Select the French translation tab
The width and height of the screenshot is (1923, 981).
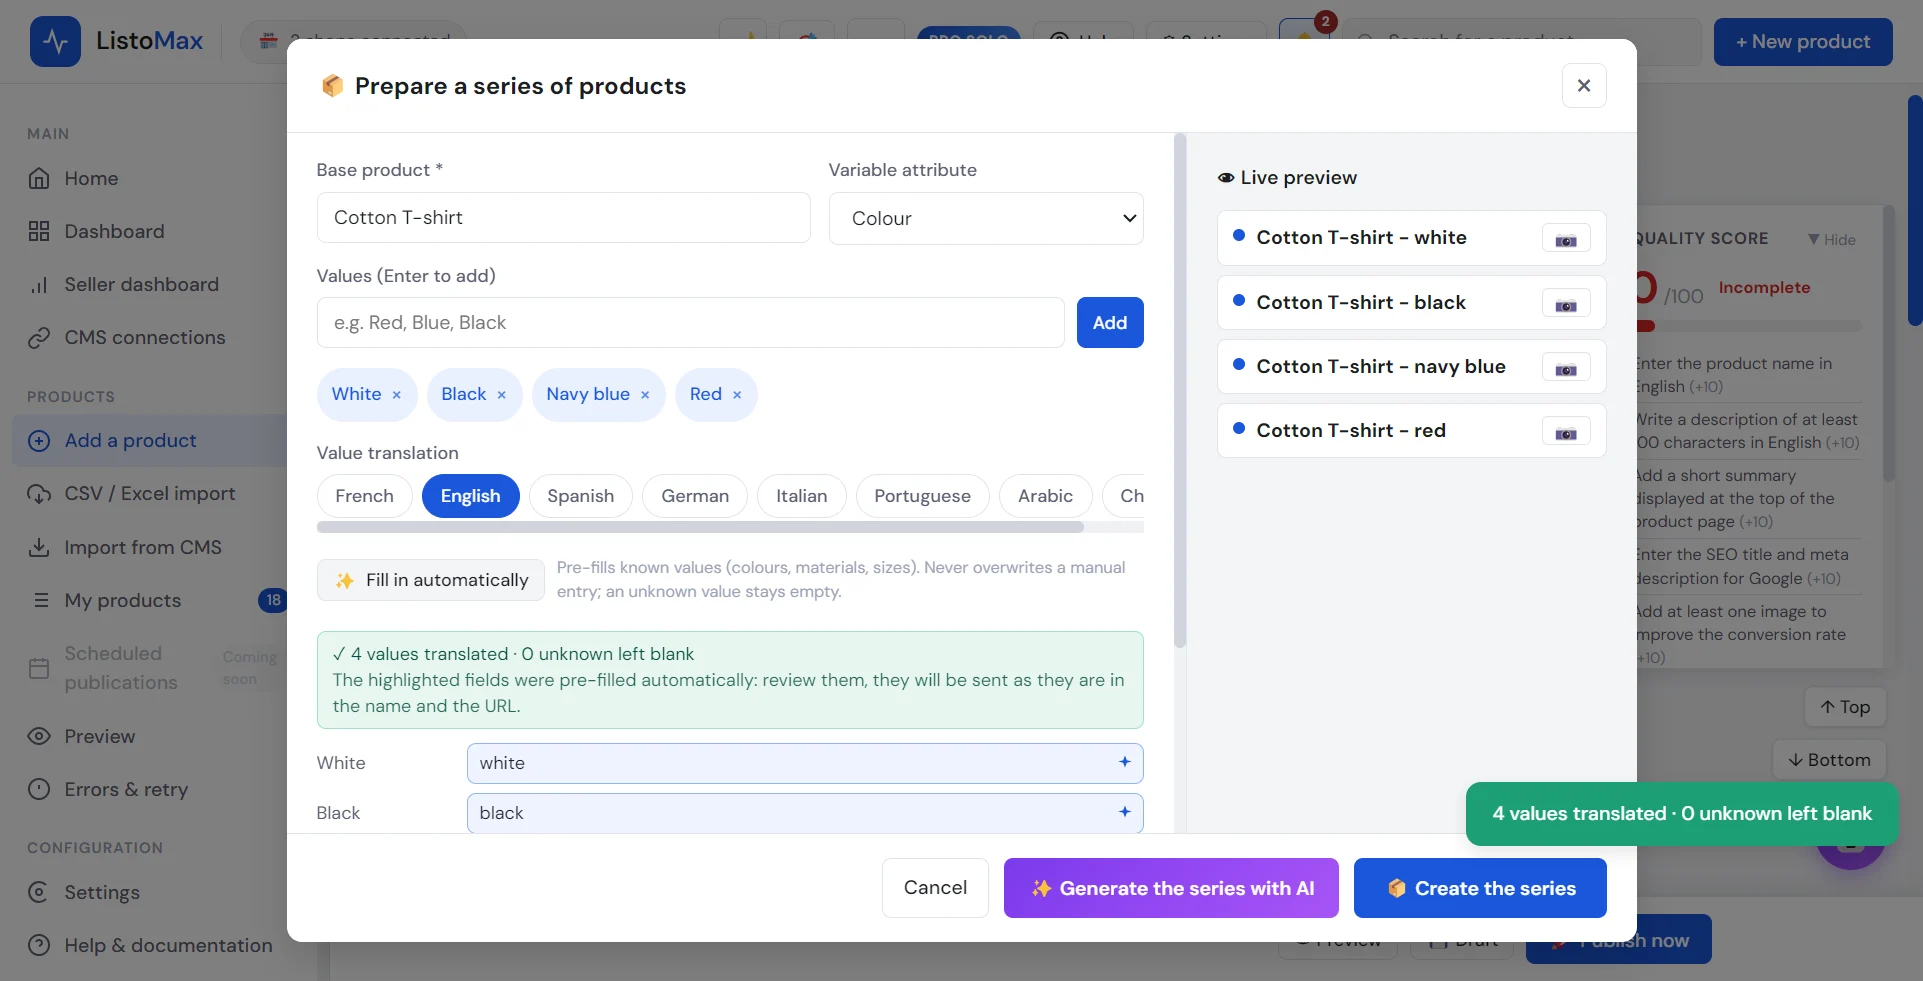click(365, 496)
